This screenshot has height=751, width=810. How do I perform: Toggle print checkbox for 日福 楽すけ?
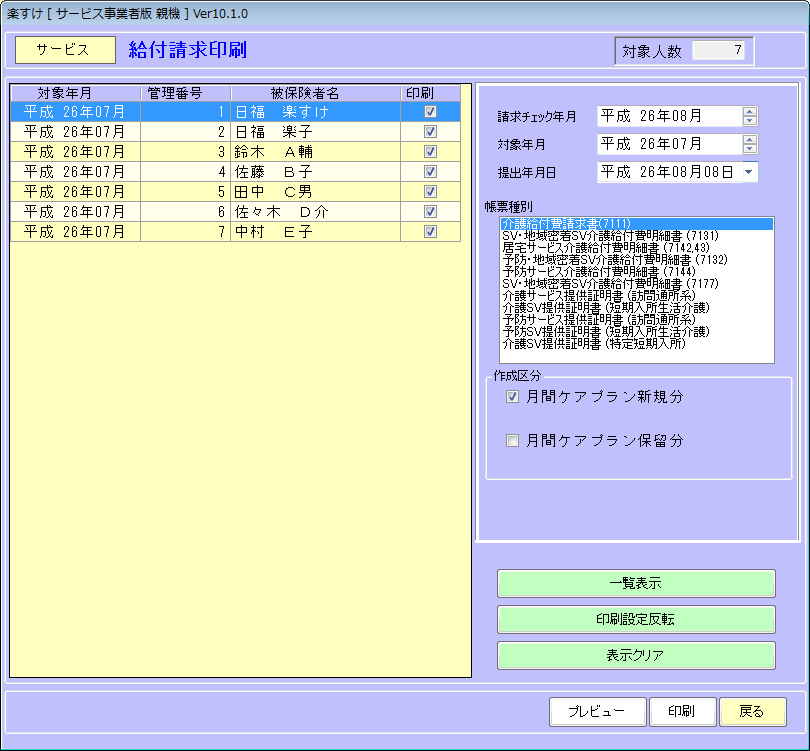(430, 112)
